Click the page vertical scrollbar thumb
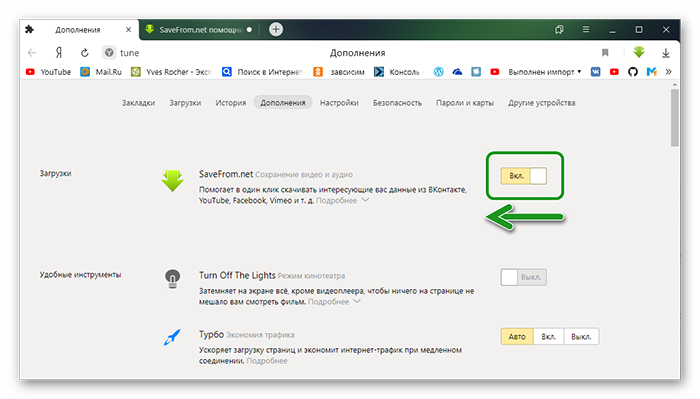700x399 pixels. 675,117
